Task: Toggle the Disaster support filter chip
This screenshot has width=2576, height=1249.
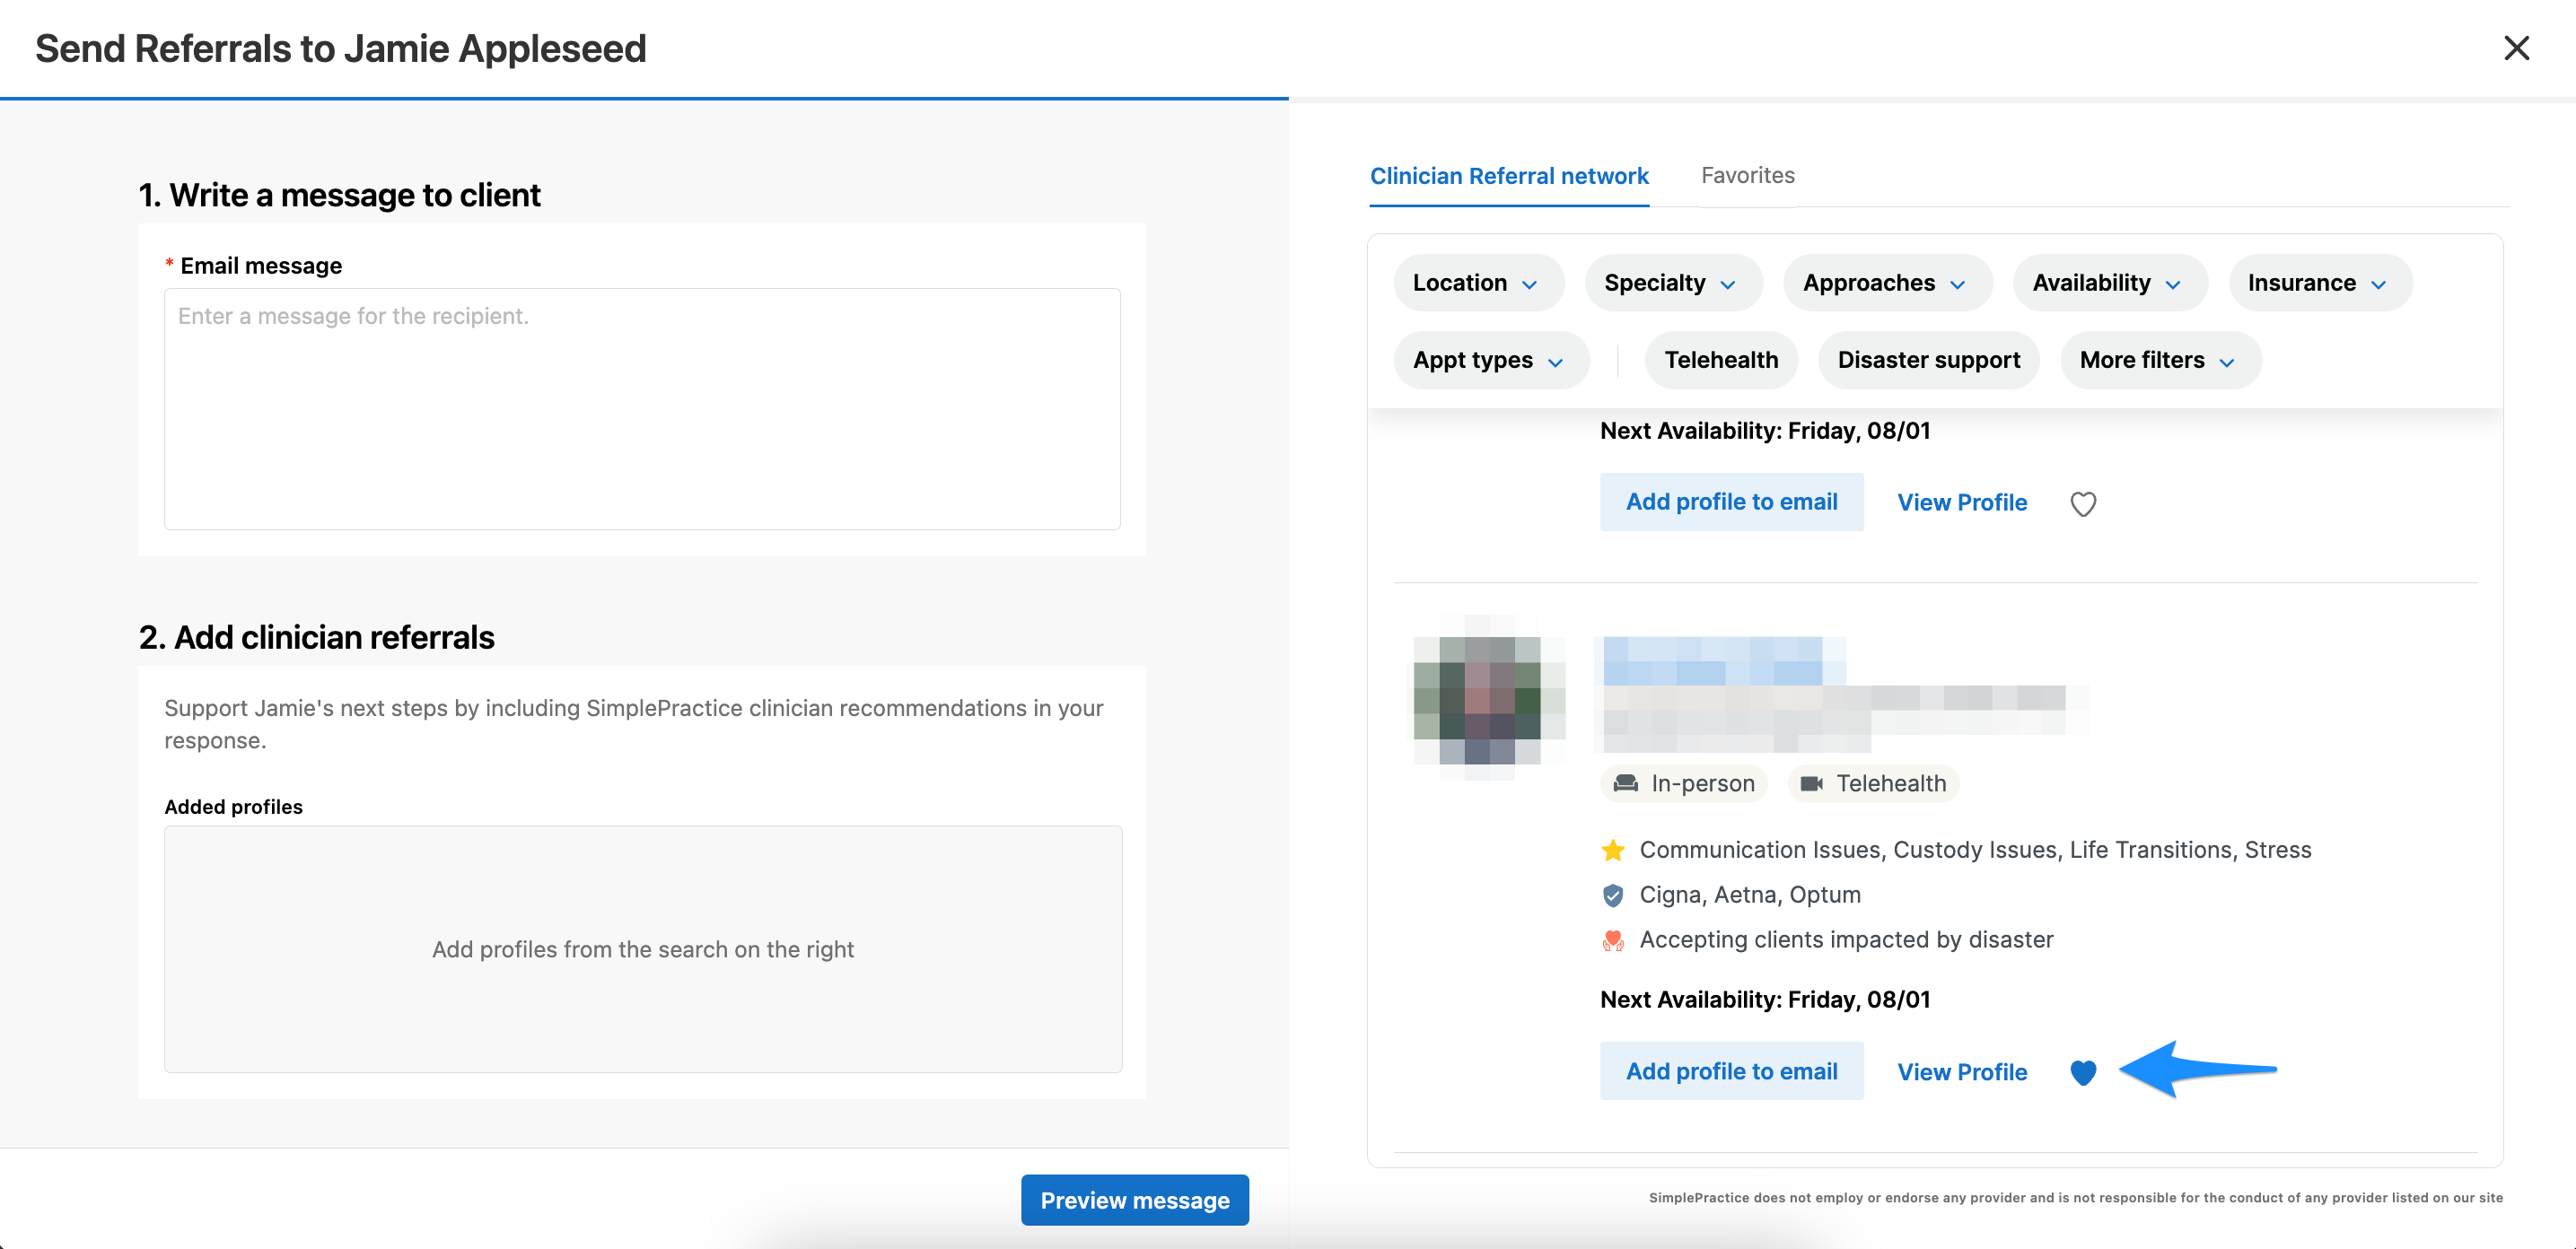Action: pyautogui.click(x=1928, y=360)
